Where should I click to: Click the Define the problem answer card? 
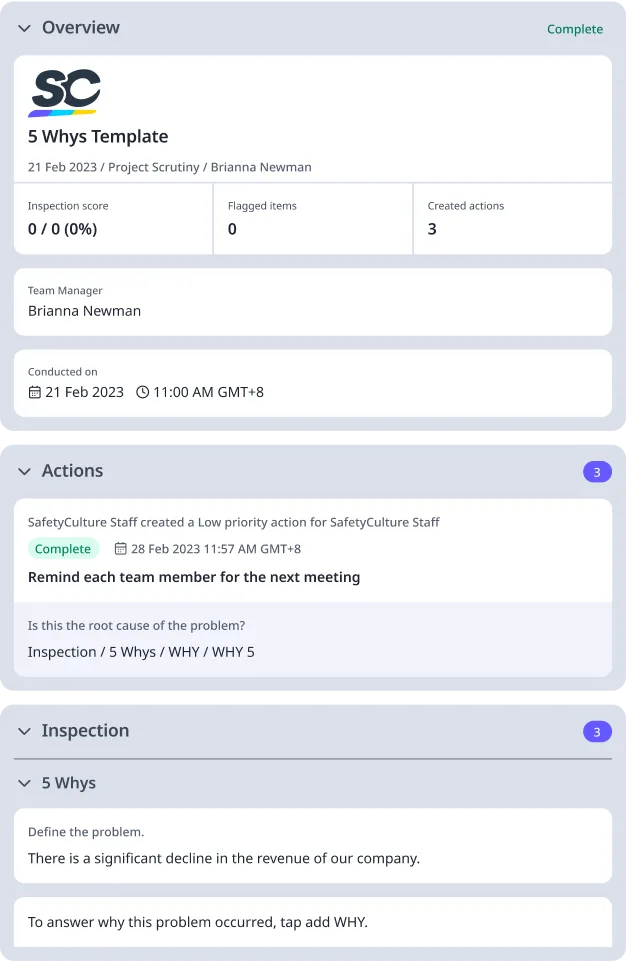pyautogui.click(x=312, y=846)
